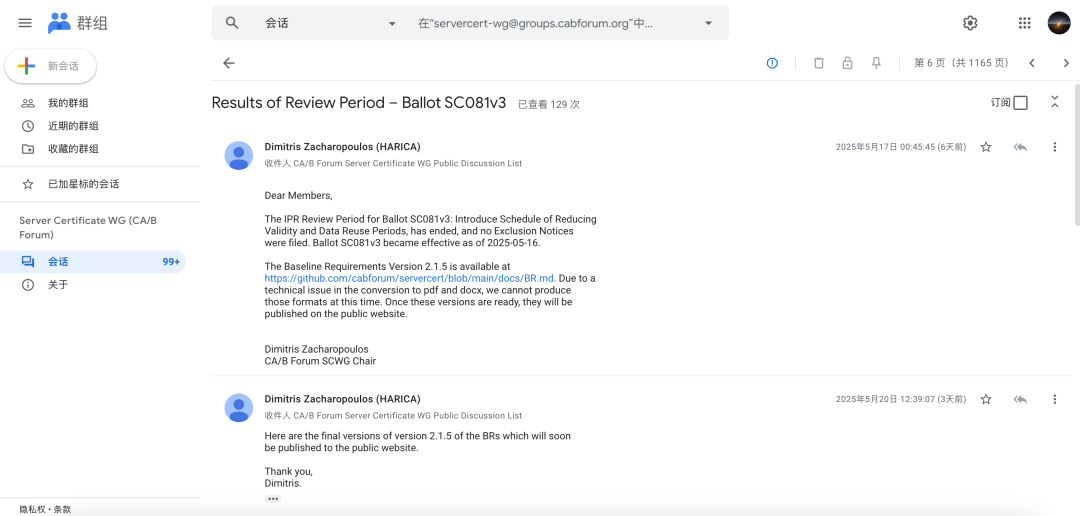Click the 新会话 button
1080x516 pixels.
pyautogui.click(x=51, y=66)
